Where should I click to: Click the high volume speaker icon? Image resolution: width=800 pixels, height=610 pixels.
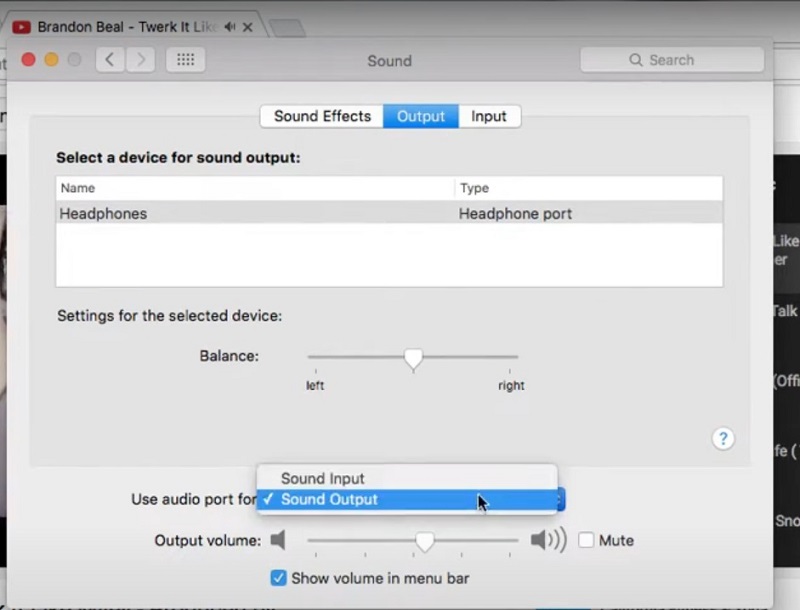pos(548,541)
